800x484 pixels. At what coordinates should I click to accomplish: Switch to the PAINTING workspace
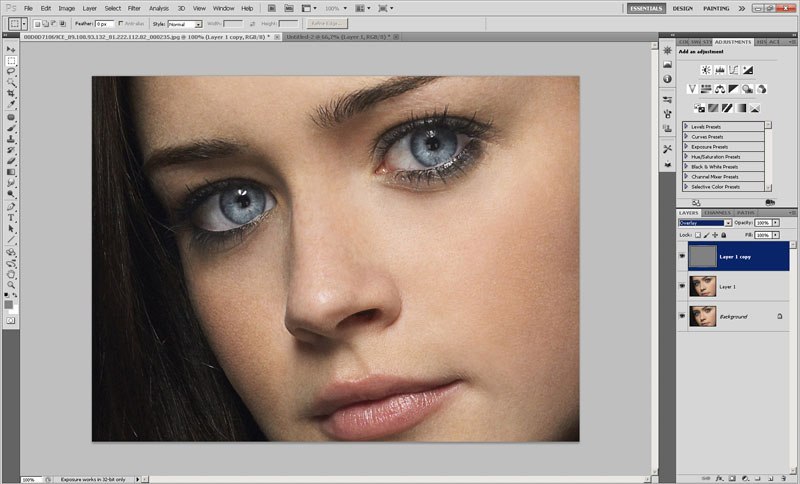tap(716, 8)
